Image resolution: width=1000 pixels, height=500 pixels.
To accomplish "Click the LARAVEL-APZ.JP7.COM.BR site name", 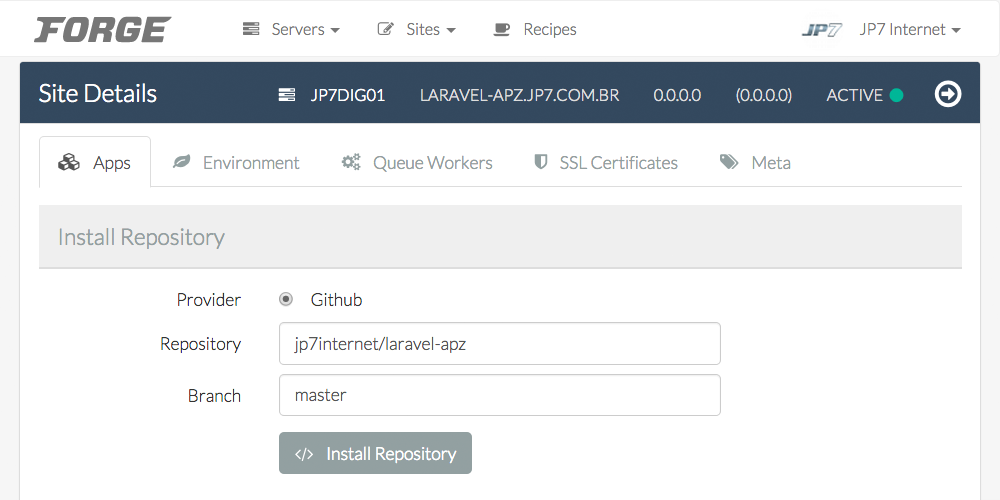I will click(520, 95).
